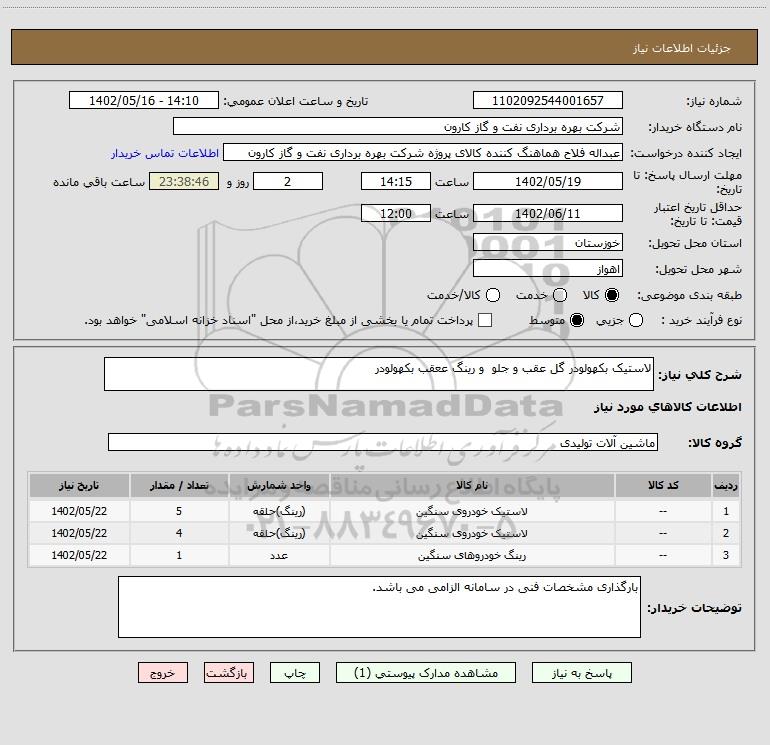
Task: Click the announcement date field 1402/05/16 - 14:10
Action: coord(144,100)
